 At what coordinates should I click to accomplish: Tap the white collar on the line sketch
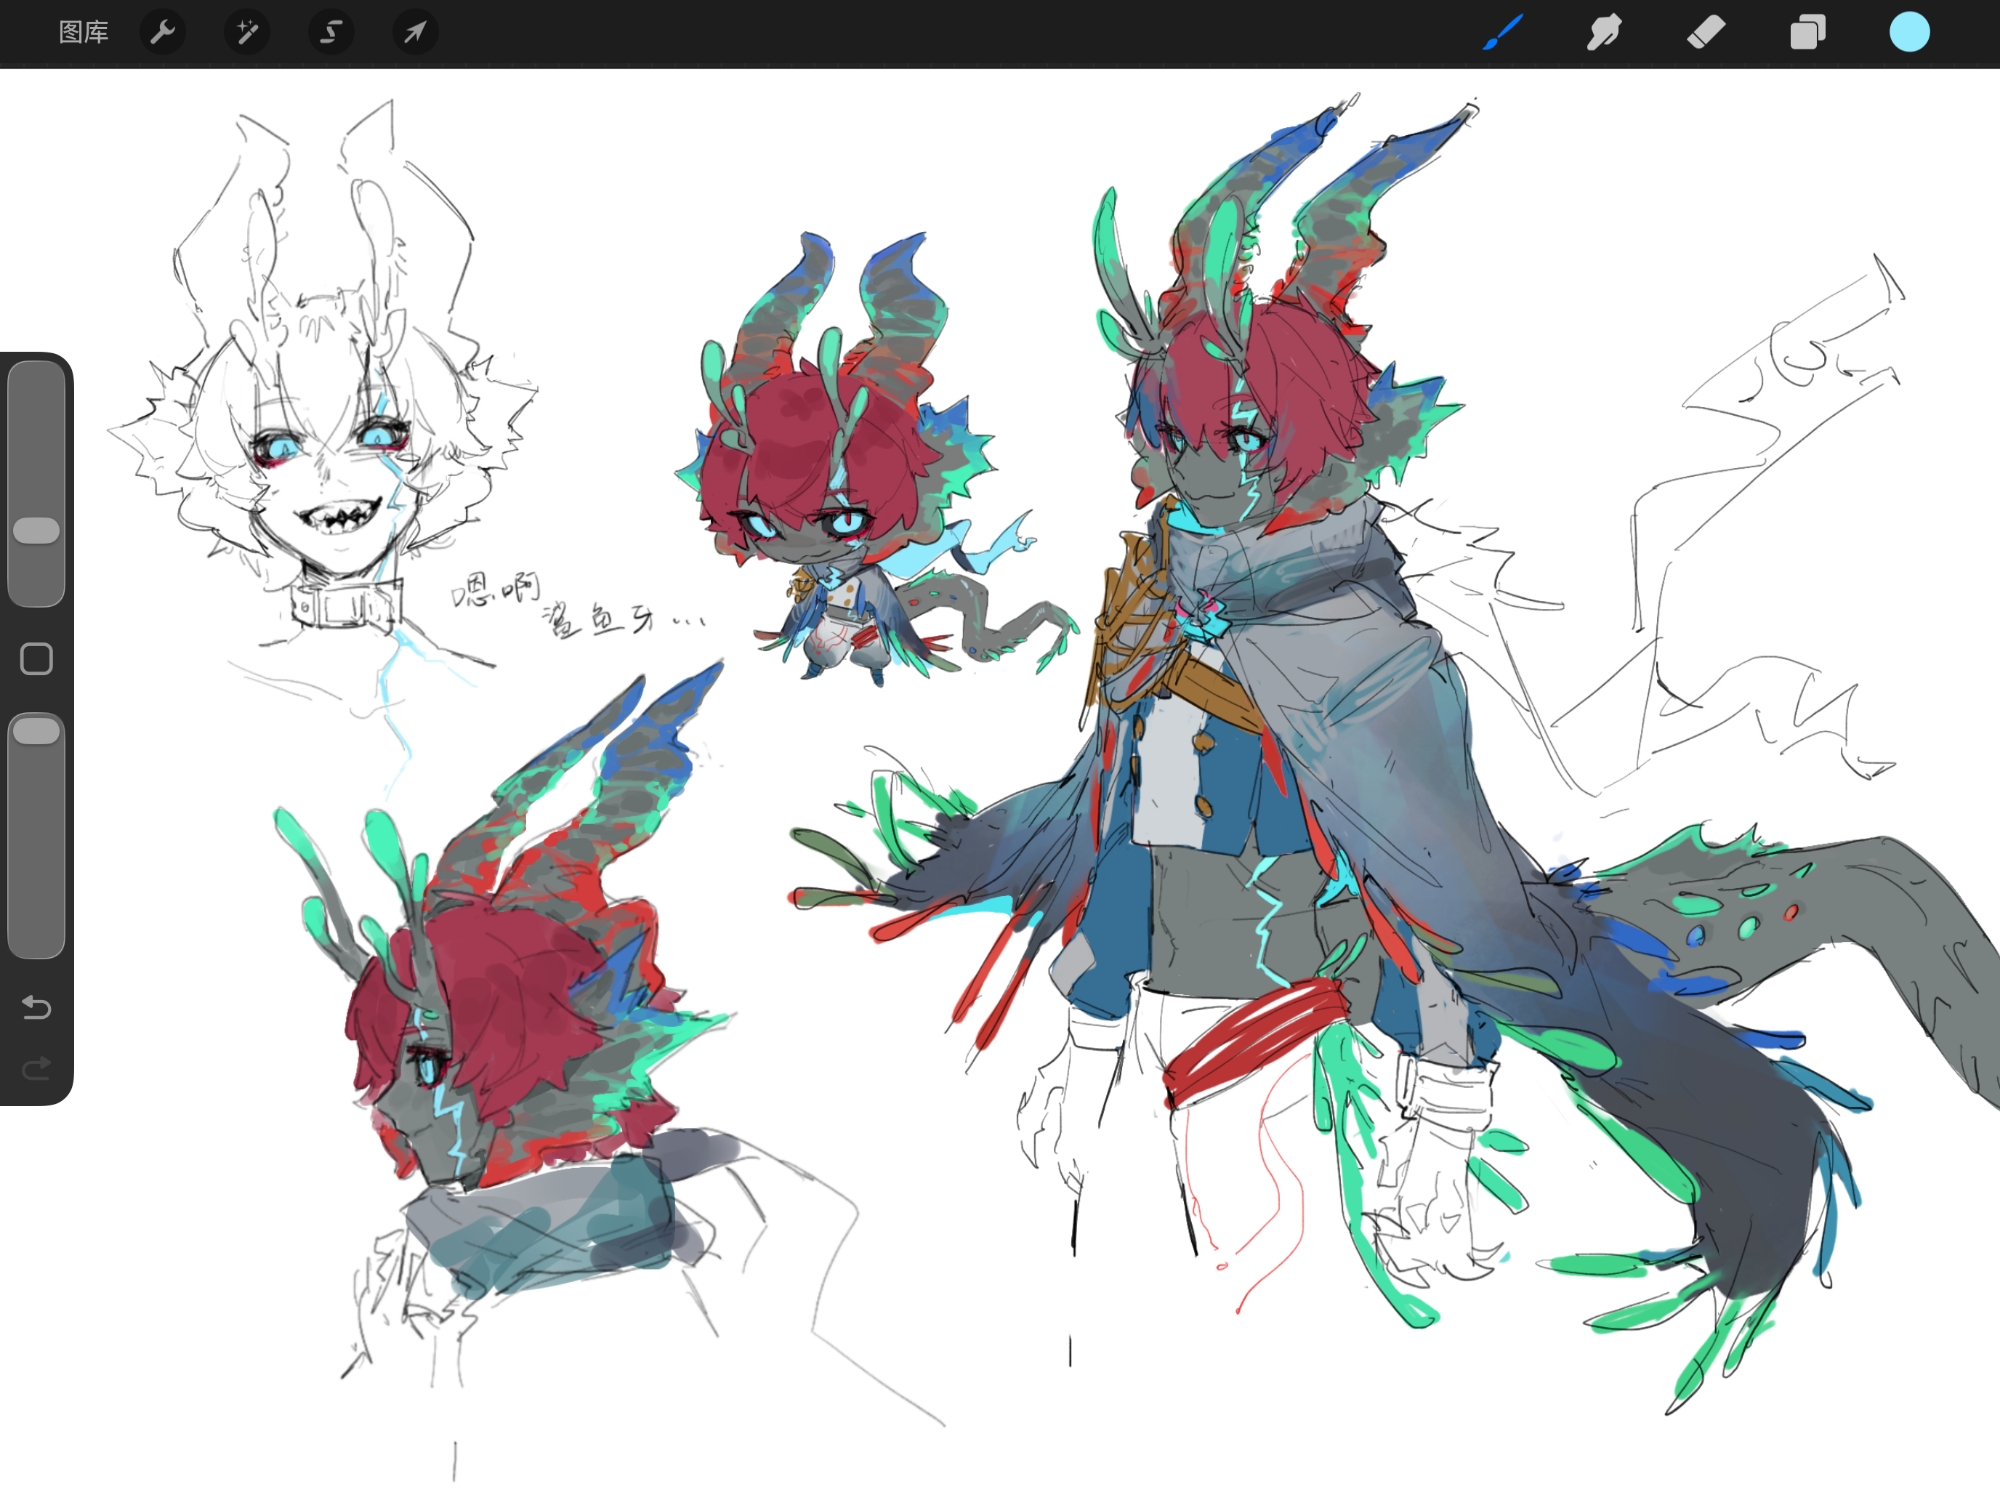pyautogui.click(x=345, y=605)
